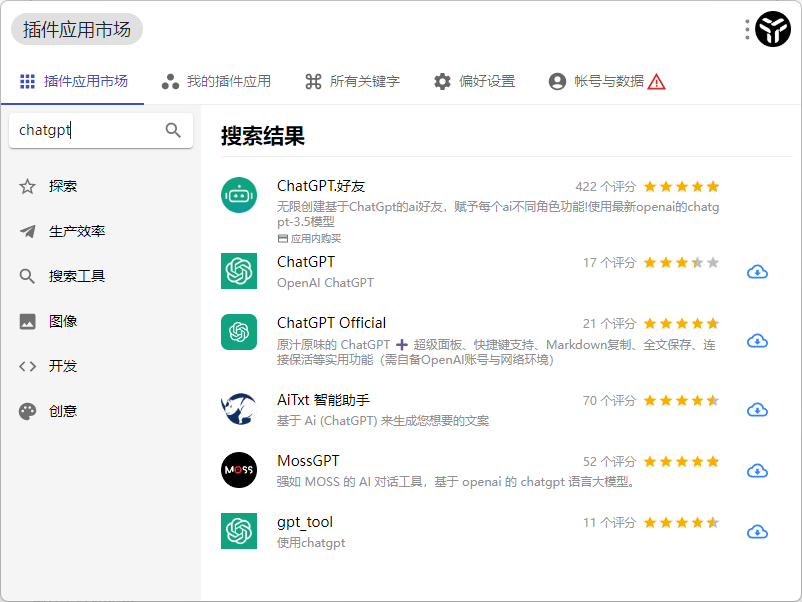Download ChatGPT Official via cloud icon
Screen dimensions: 802x602
click(757, 341)
